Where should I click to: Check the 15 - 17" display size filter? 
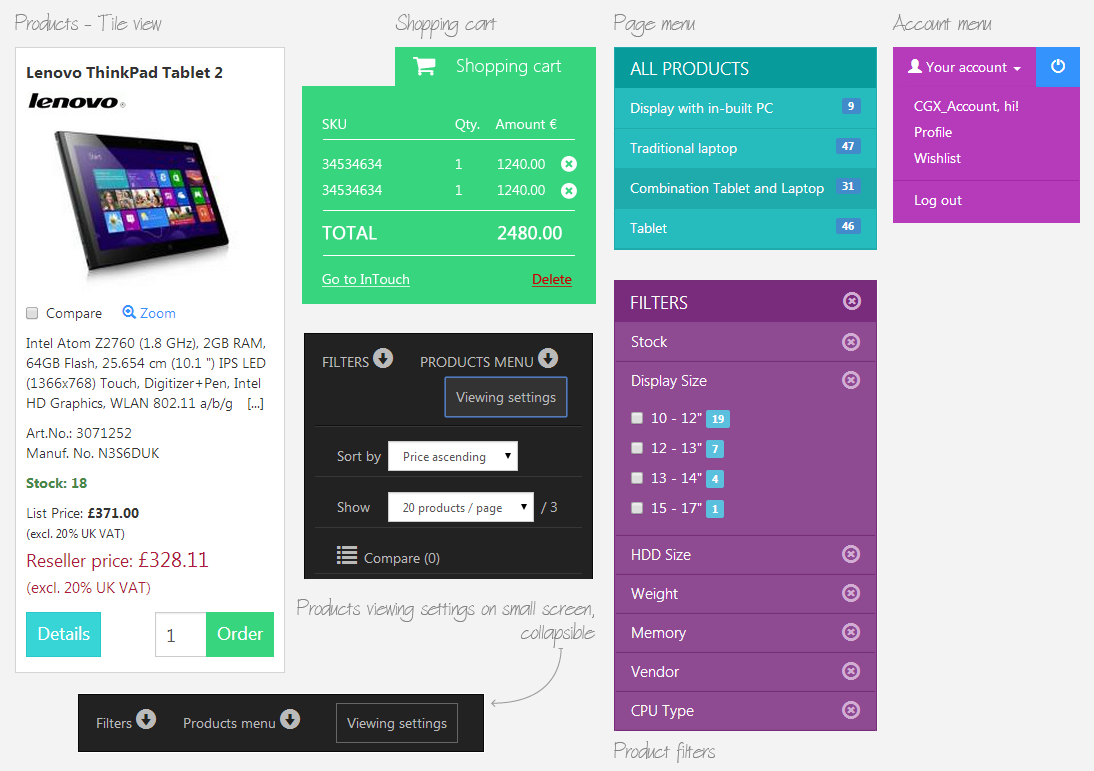click(637, 508)
